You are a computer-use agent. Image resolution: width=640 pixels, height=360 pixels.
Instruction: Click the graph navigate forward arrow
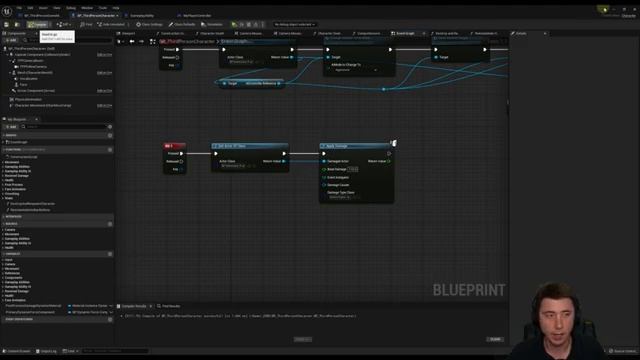tap(141, 41)
